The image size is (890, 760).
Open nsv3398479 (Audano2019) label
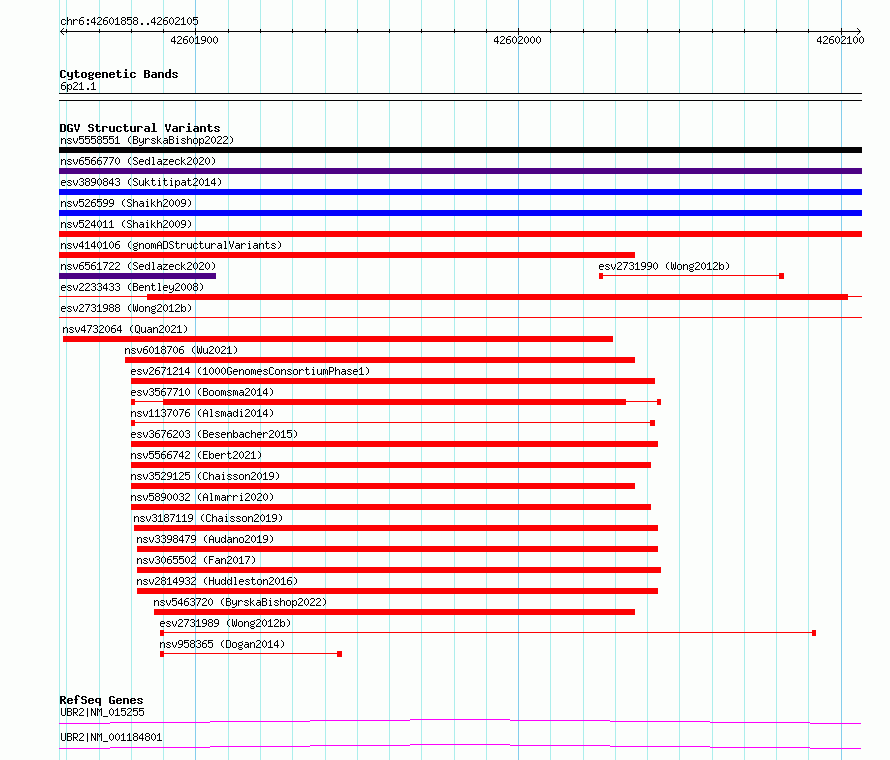coord(205,539)
